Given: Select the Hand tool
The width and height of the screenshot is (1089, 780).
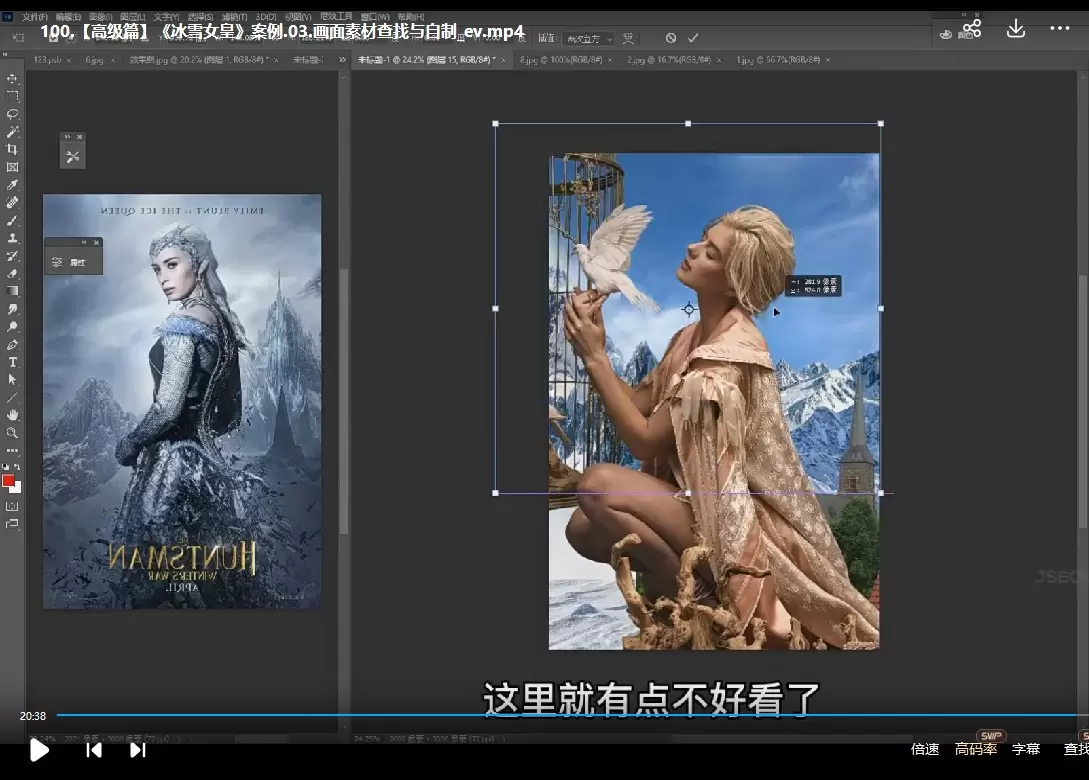Looking at the screenshot, I should point(12,414).
